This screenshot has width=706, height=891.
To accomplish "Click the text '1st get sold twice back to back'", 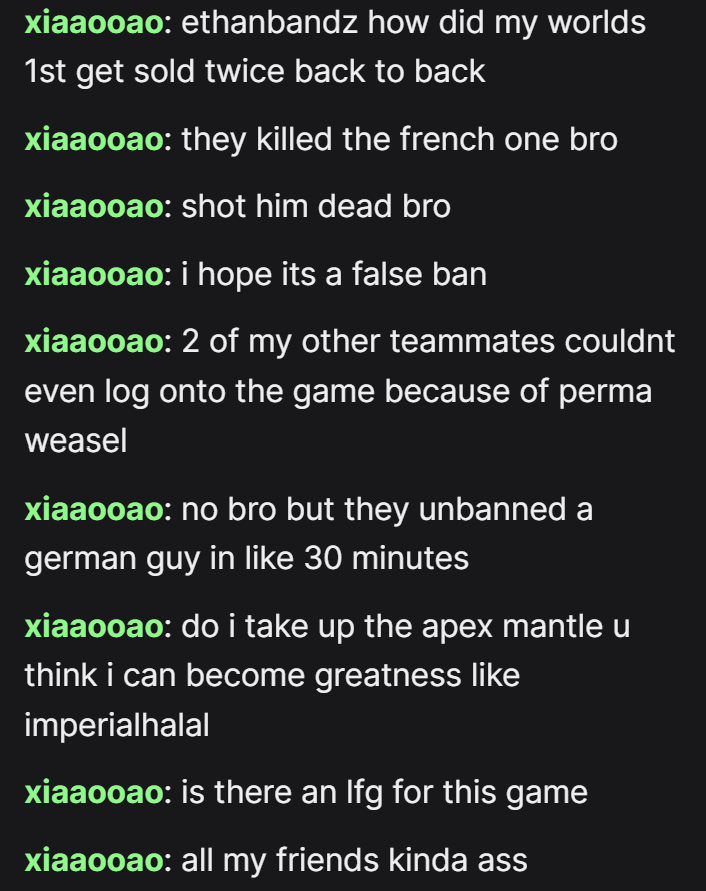I will (x=255, y=73).
